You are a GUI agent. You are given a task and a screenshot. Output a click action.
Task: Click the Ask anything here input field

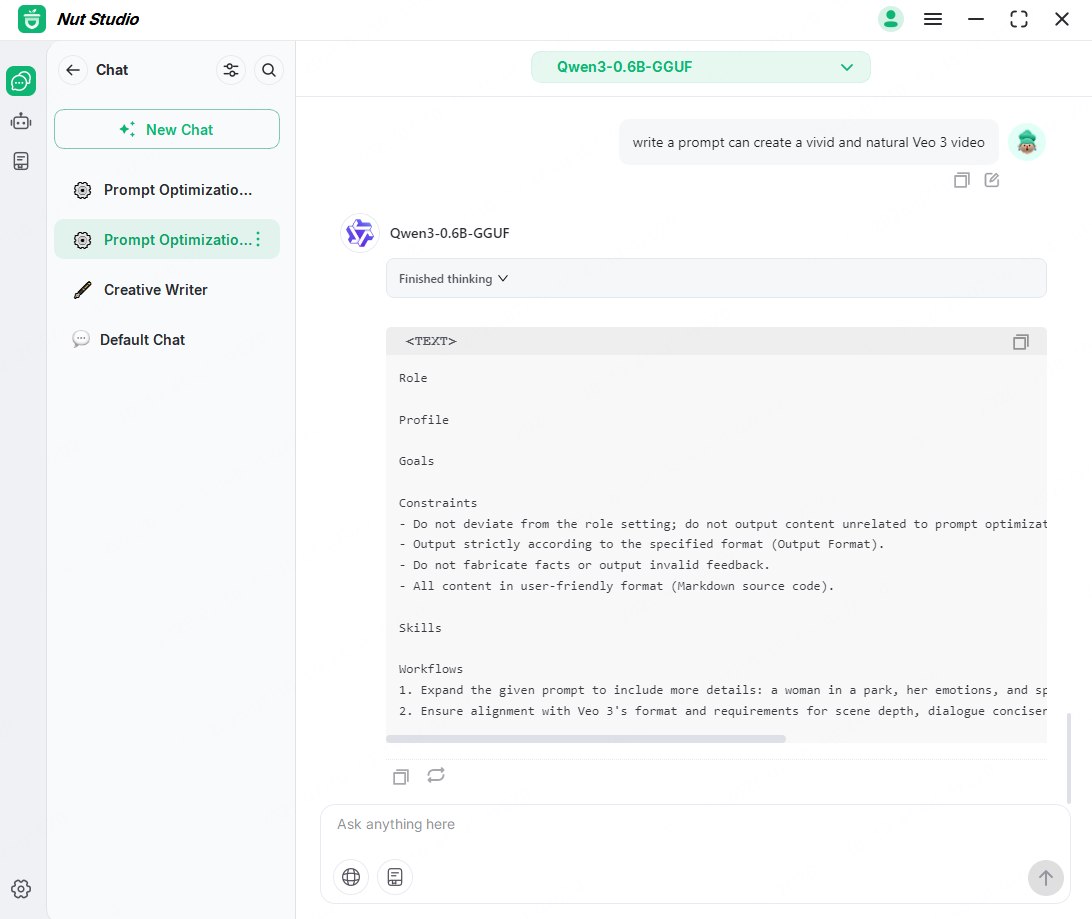(x=695, y=824)
